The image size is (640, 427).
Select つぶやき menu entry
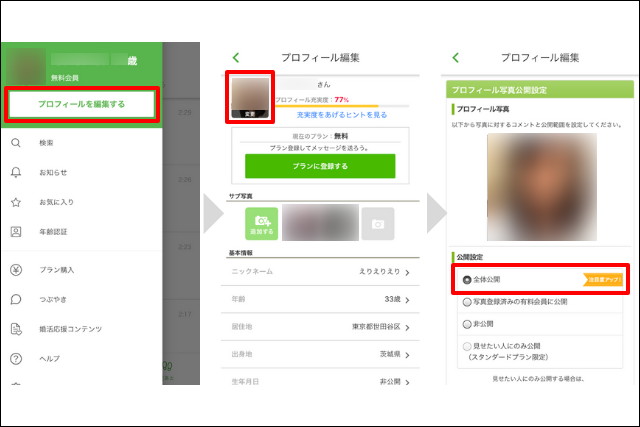(x=53, y=300)
